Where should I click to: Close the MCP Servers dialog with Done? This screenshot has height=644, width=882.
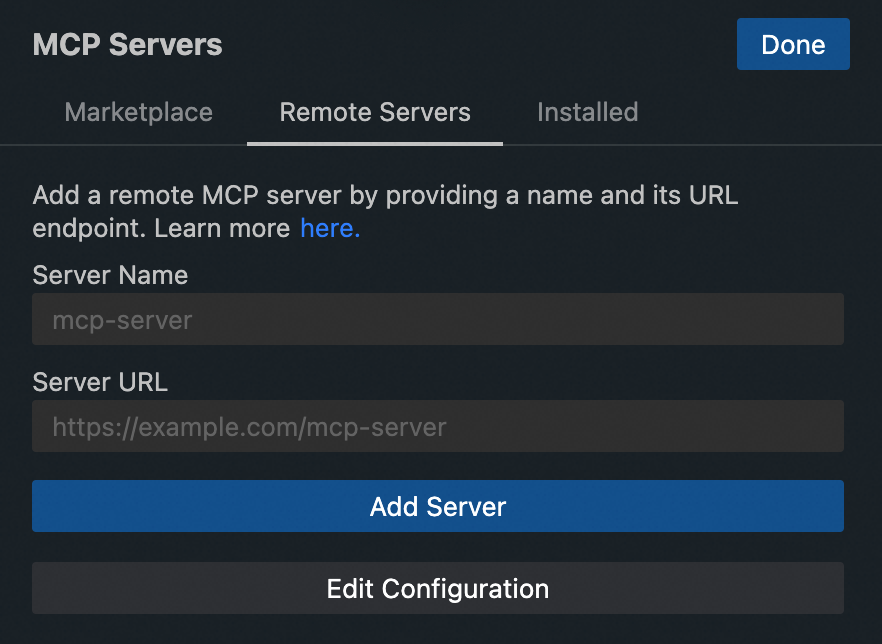coord(793,45)
